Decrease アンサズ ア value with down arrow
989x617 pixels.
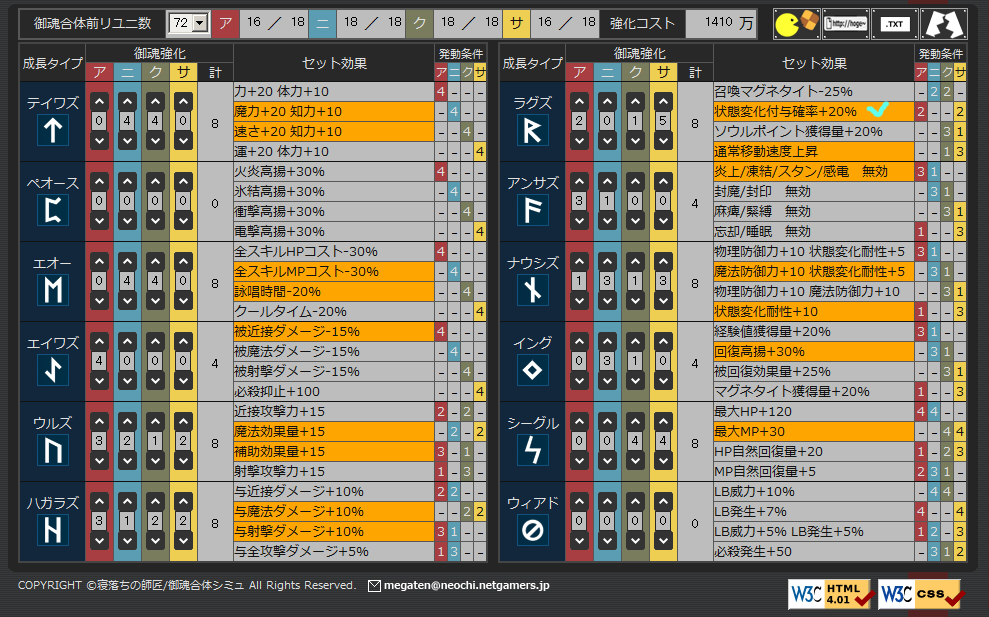(579, 220)
